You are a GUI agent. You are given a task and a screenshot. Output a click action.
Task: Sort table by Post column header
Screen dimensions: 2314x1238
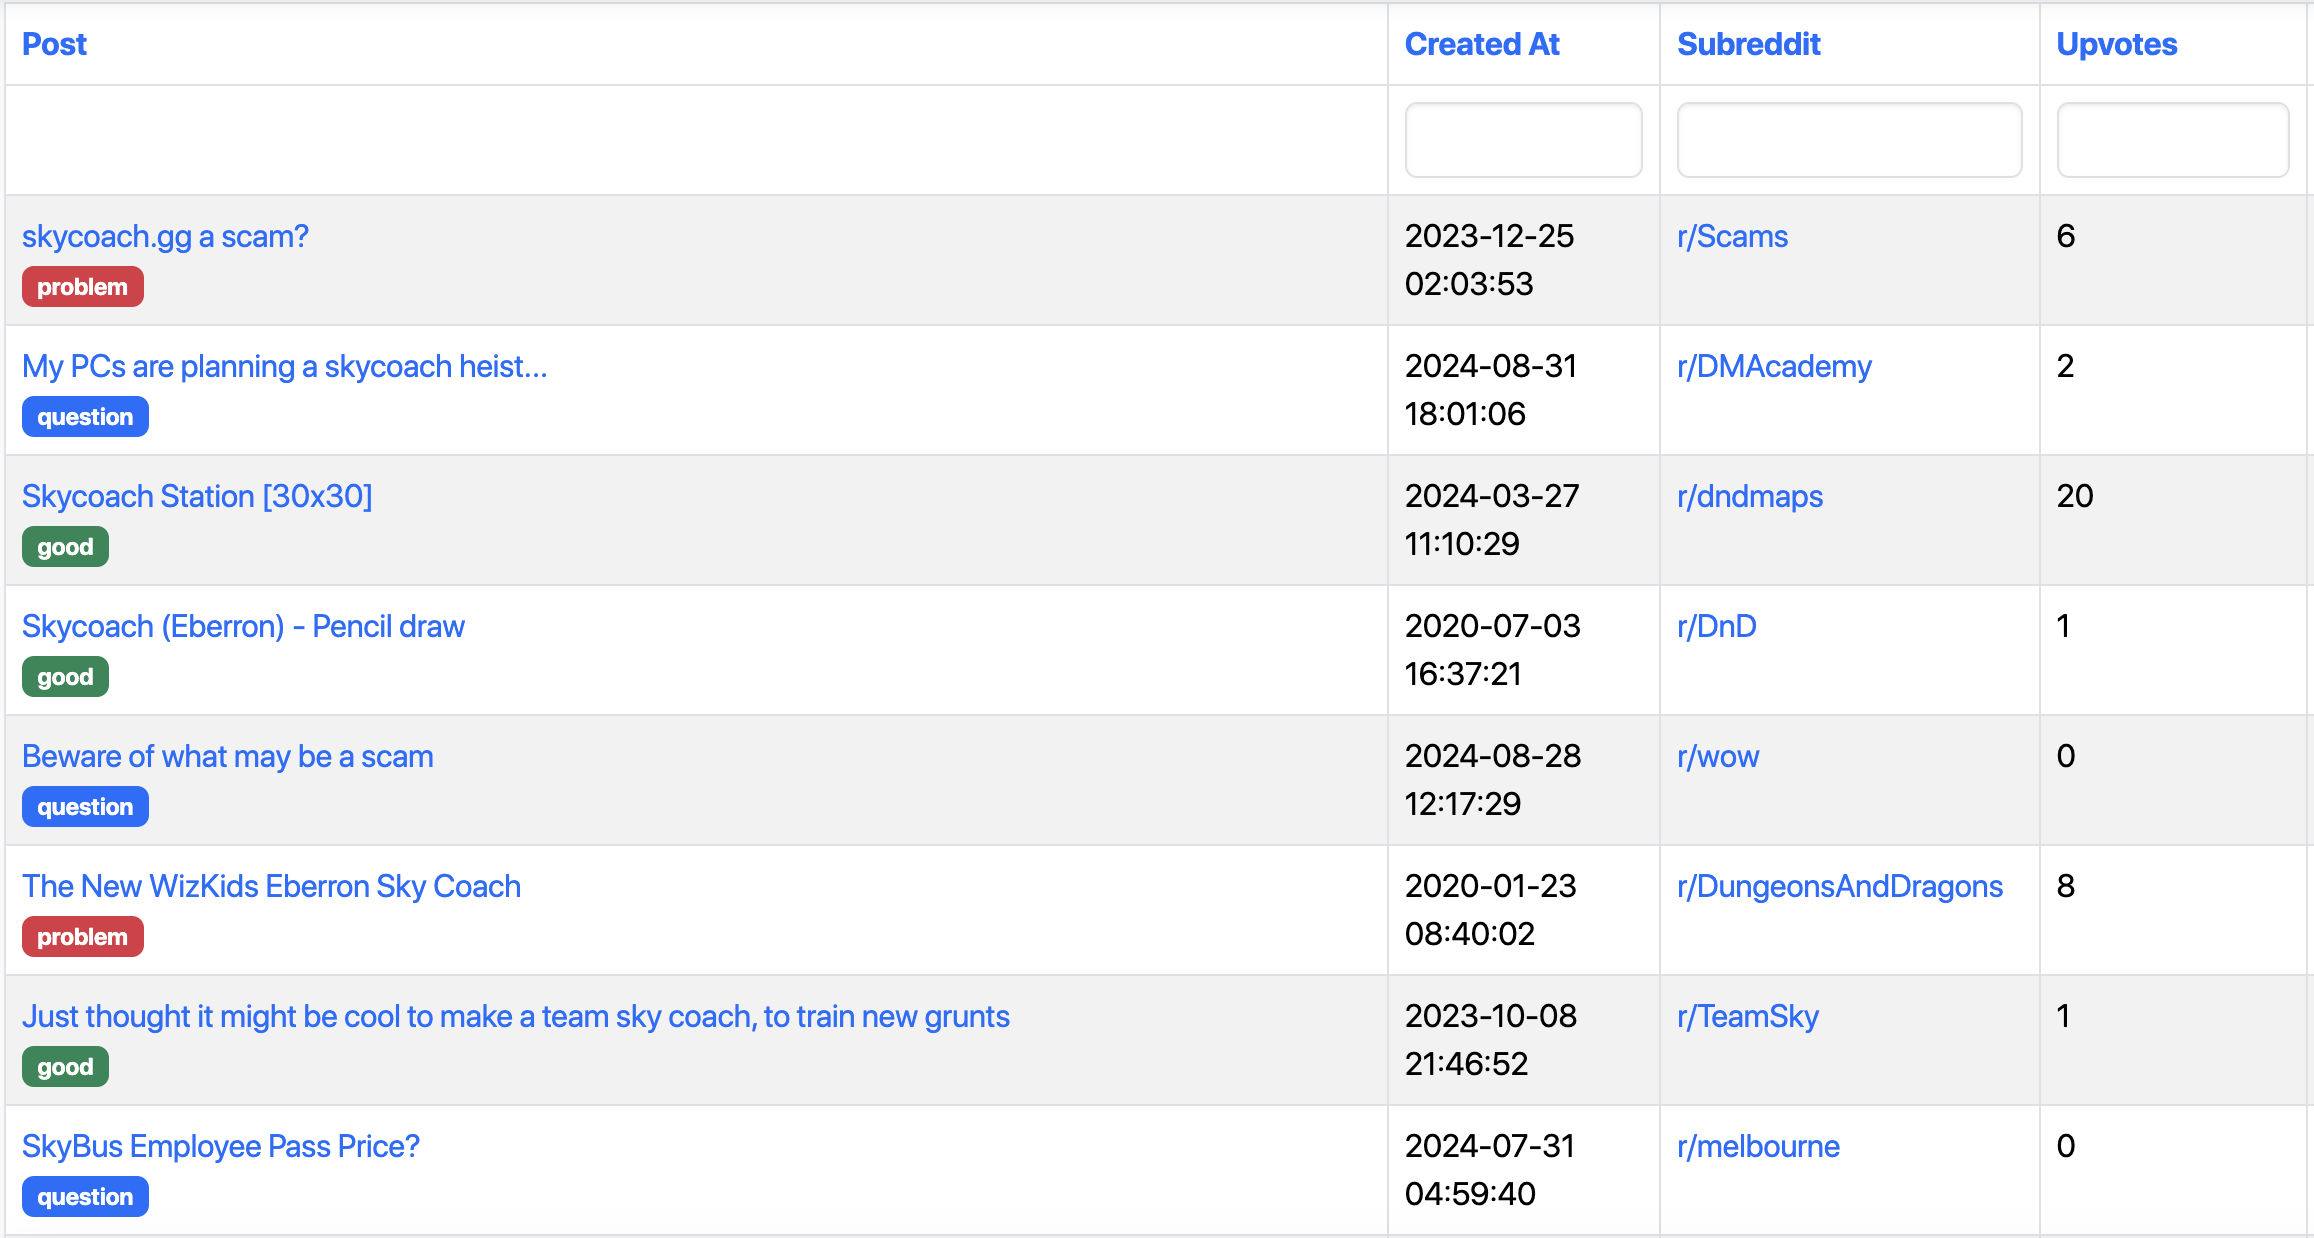click(54, 44)
